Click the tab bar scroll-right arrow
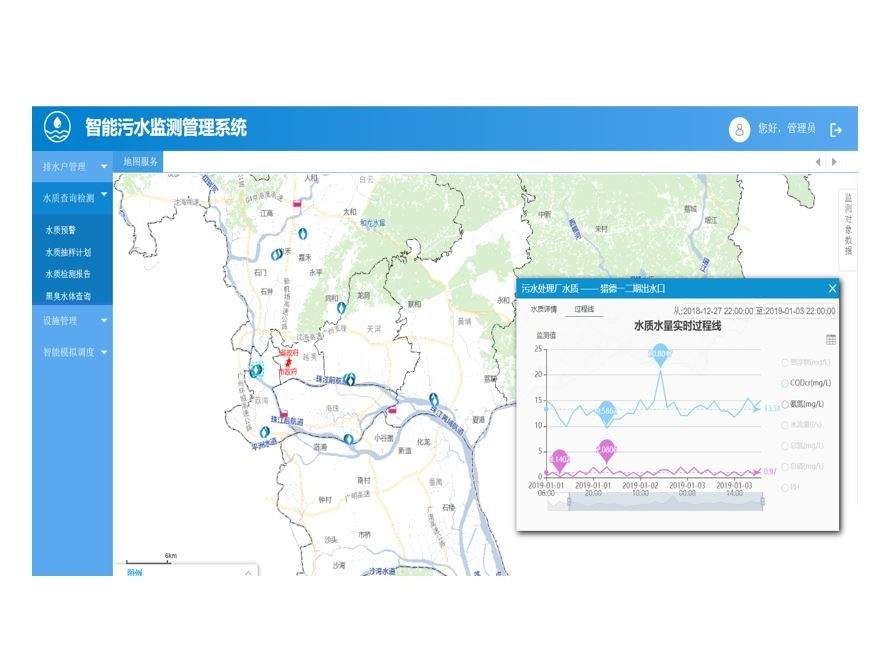895x671 pixels. point(834,162)
